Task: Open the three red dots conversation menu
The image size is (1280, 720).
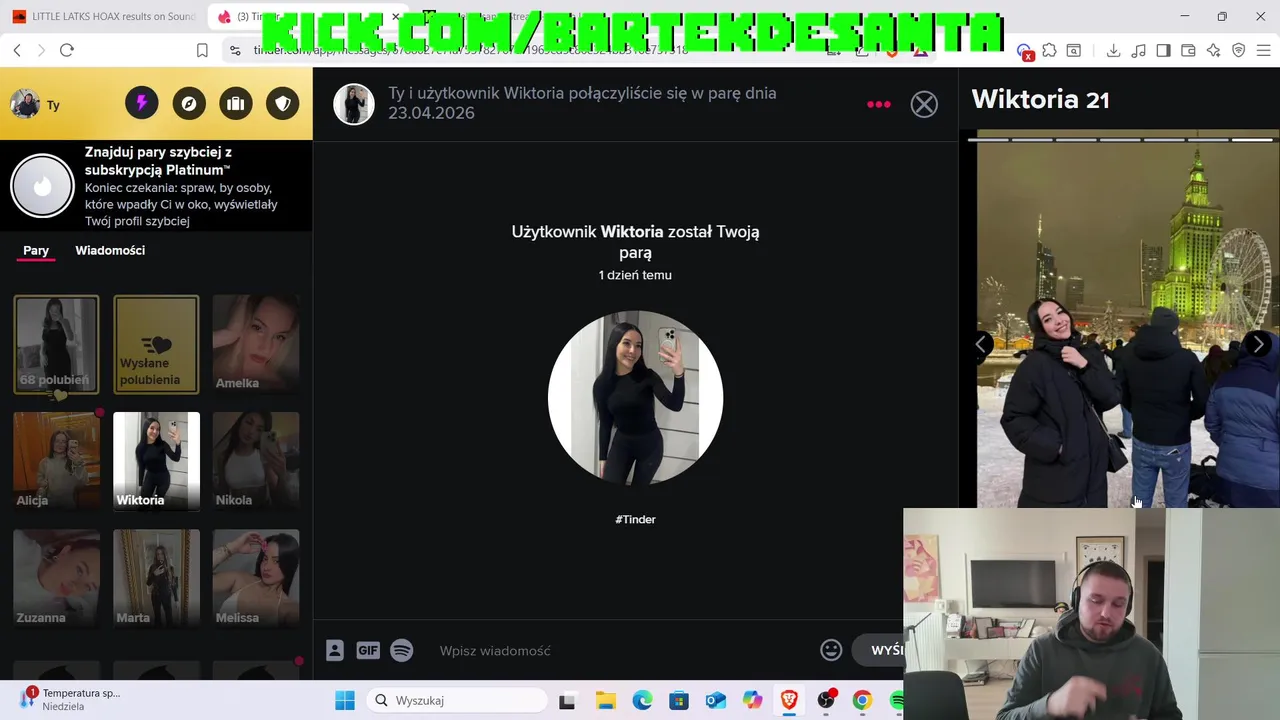Action: pyautogui.click(x=879, y=104)
